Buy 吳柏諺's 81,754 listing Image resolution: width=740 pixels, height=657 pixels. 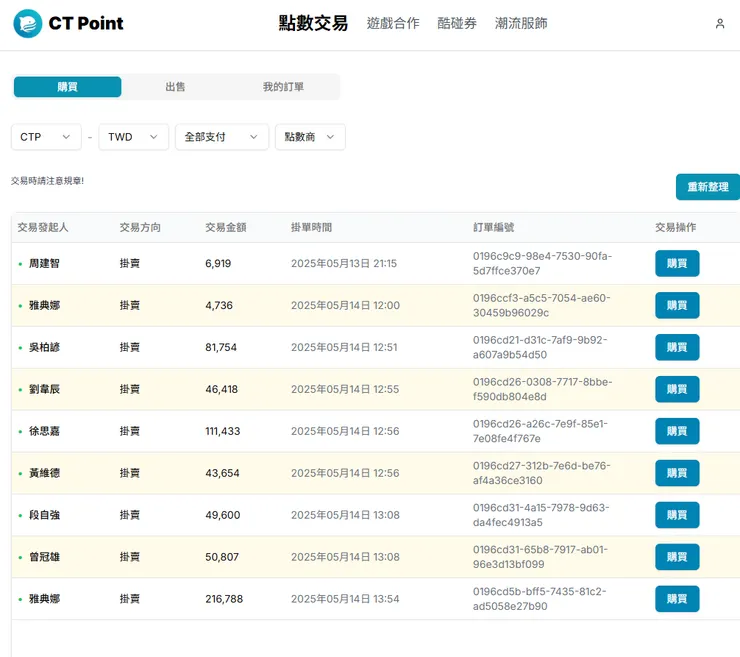coord(677,348)
